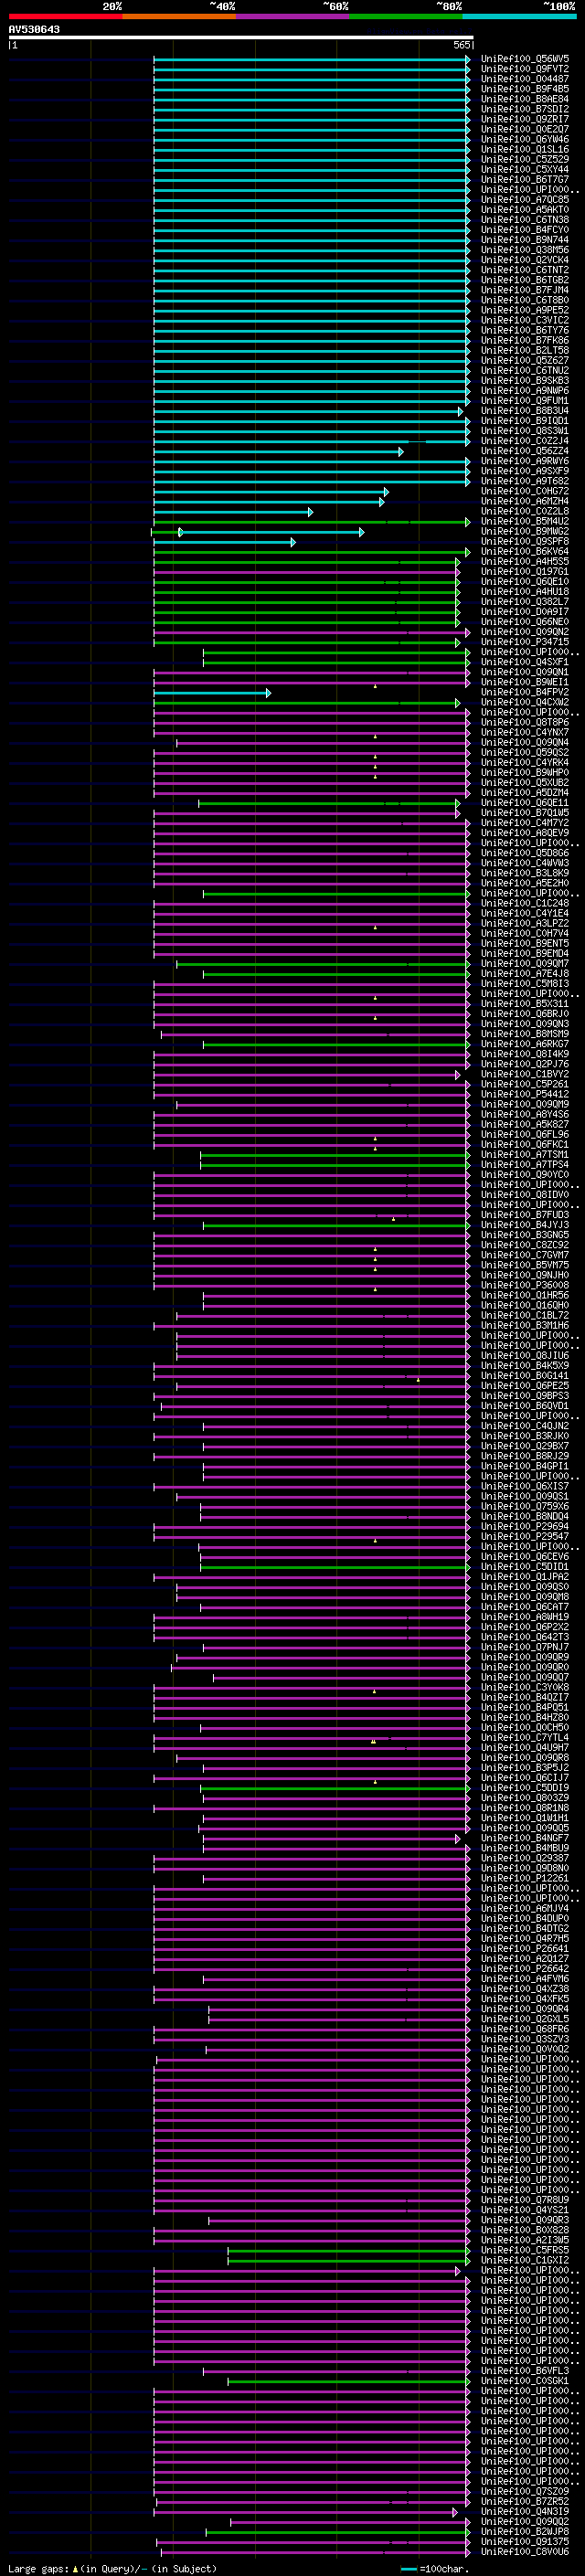The image size is (585, 2576).
Task: Select label UniRef100_Q7R8U9
Action: (525, 2199)
